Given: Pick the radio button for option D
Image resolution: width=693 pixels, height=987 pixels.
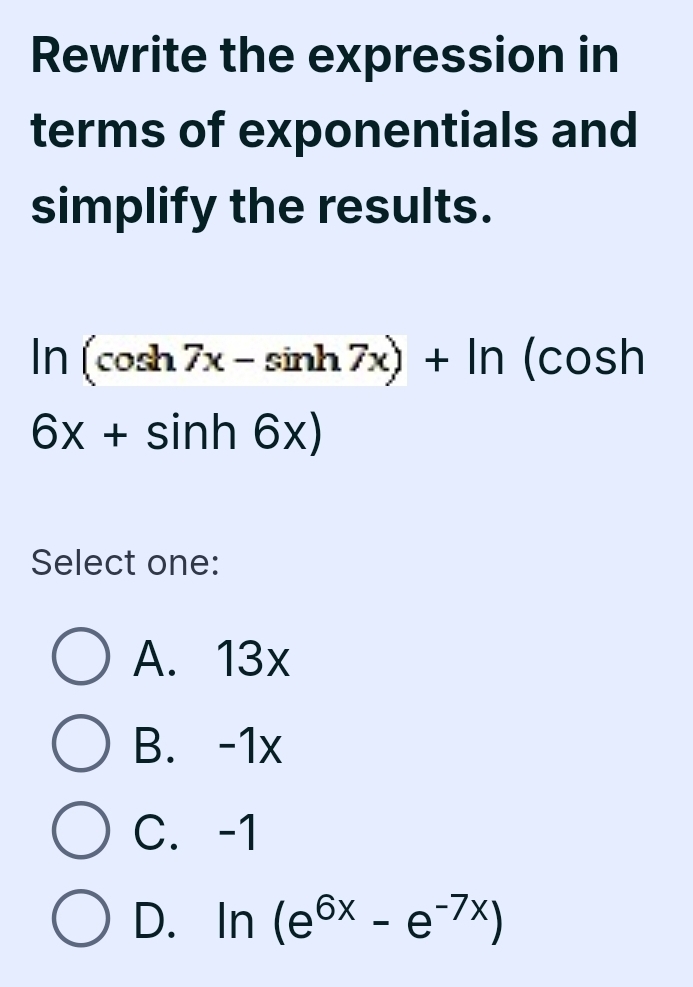Looking at the screenshot, I should tap(79, 920).
